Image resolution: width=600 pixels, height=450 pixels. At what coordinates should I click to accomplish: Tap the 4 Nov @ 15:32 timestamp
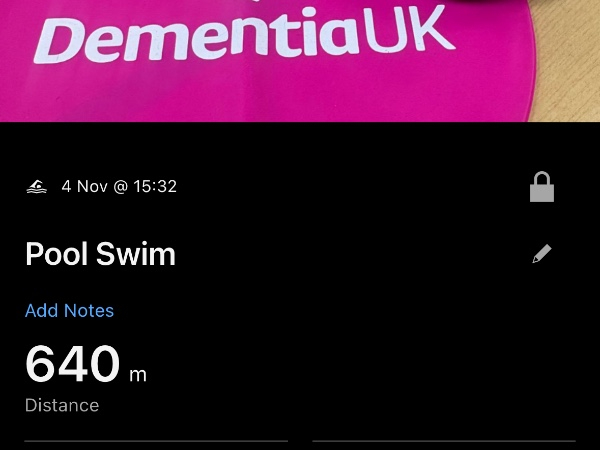119,187
